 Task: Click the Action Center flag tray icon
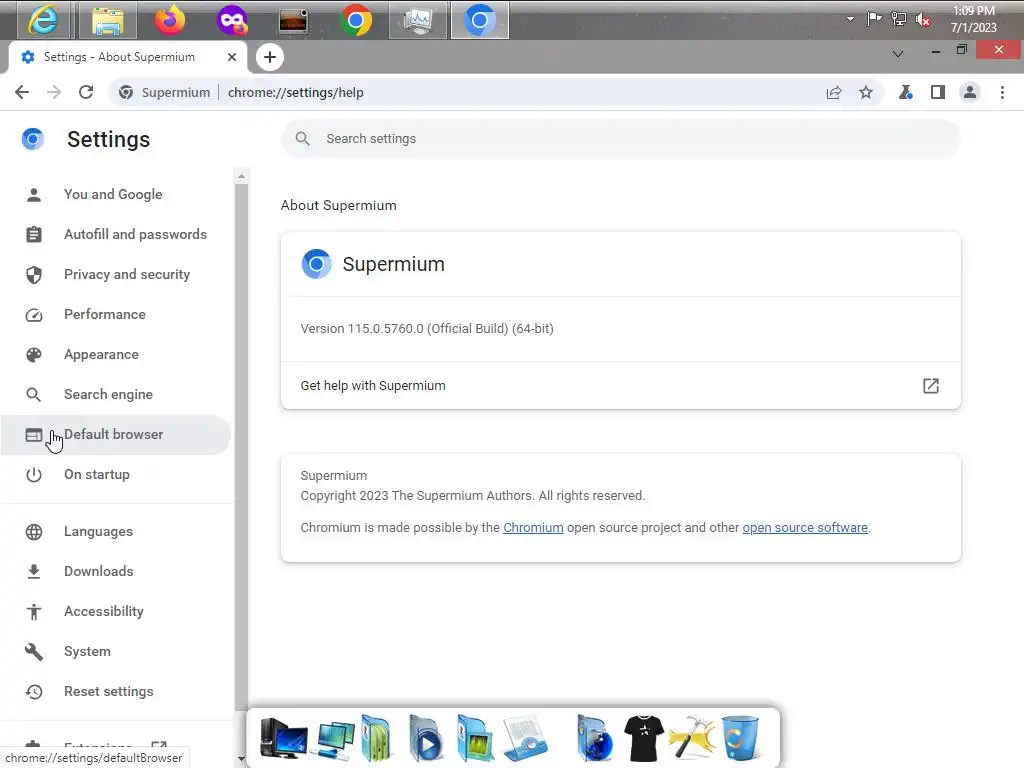click(874, 19)
